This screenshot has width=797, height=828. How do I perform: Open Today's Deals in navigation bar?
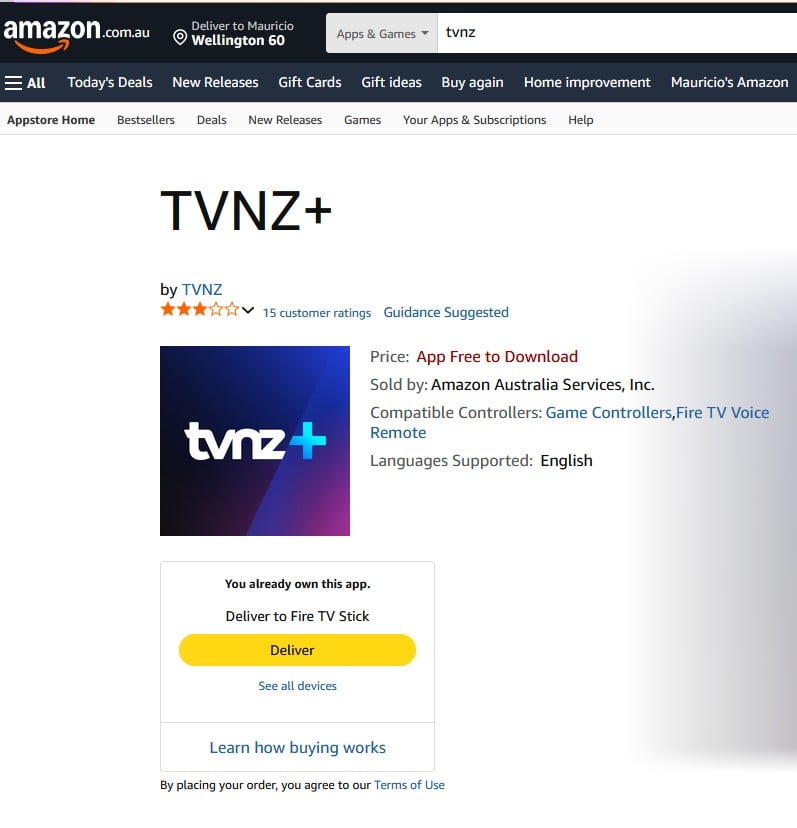pos(110,82)
